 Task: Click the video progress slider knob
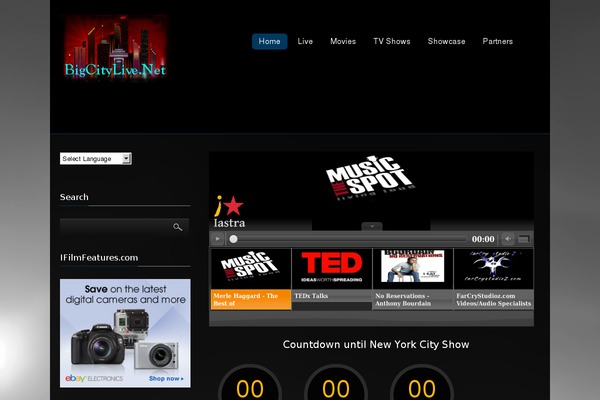(x=233, y=239)
